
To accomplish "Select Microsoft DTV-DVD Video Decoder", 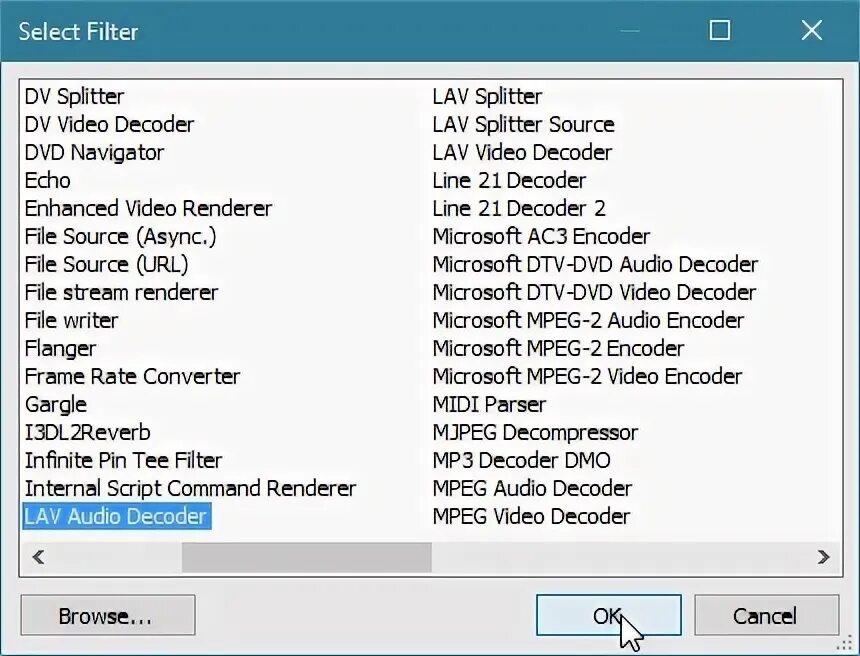I will tap(595, 292).
